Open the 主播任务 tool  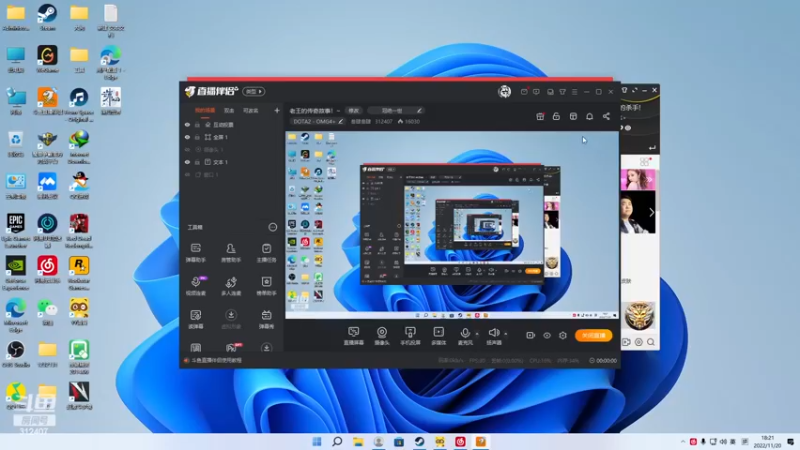[x=266, y=253]
